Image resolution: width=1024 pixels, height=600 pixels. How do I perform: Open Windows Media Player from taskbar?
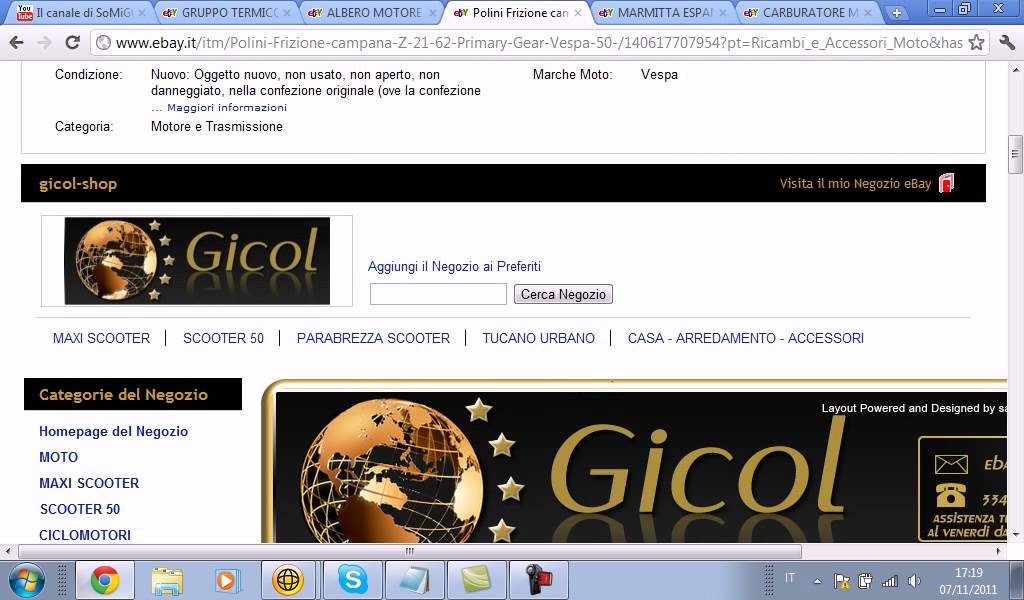click(x=227, y=580)
